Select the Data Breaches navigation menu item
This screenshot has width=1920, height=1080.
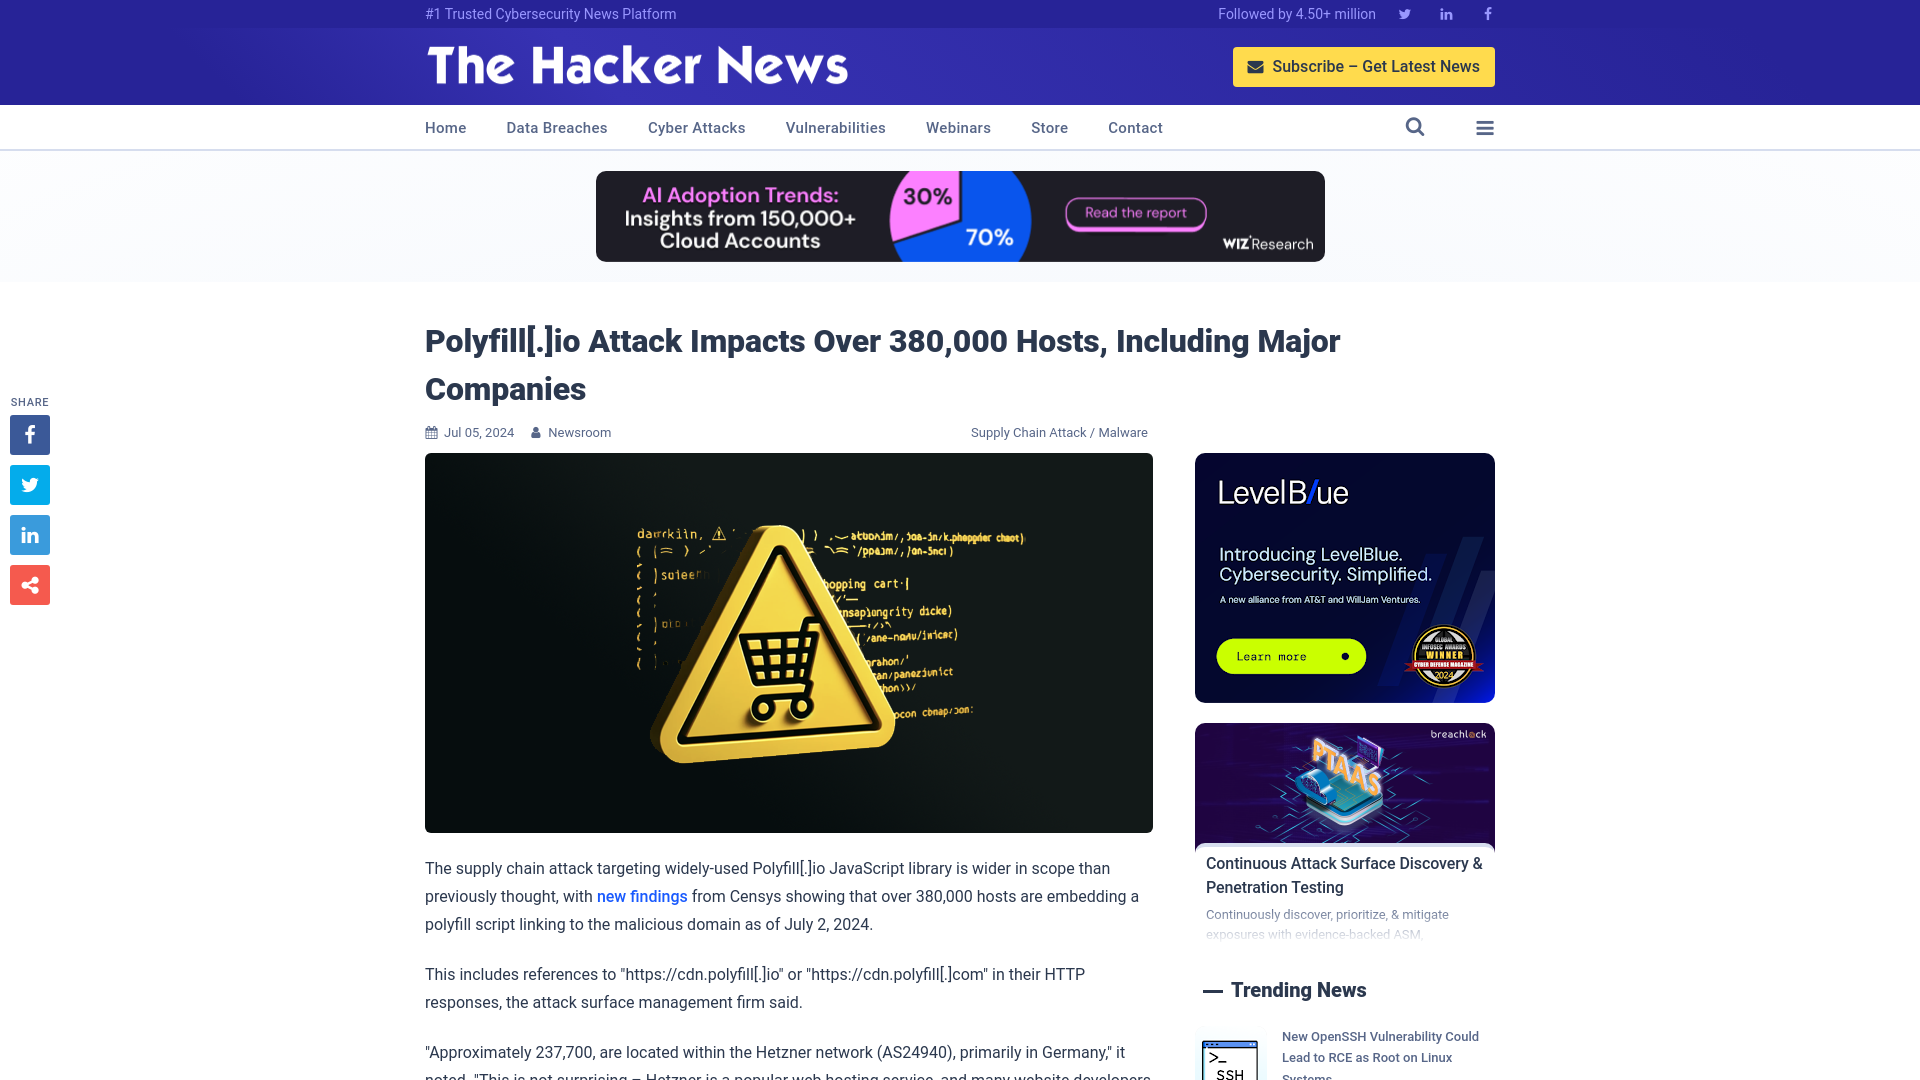(x=556, y=127)
